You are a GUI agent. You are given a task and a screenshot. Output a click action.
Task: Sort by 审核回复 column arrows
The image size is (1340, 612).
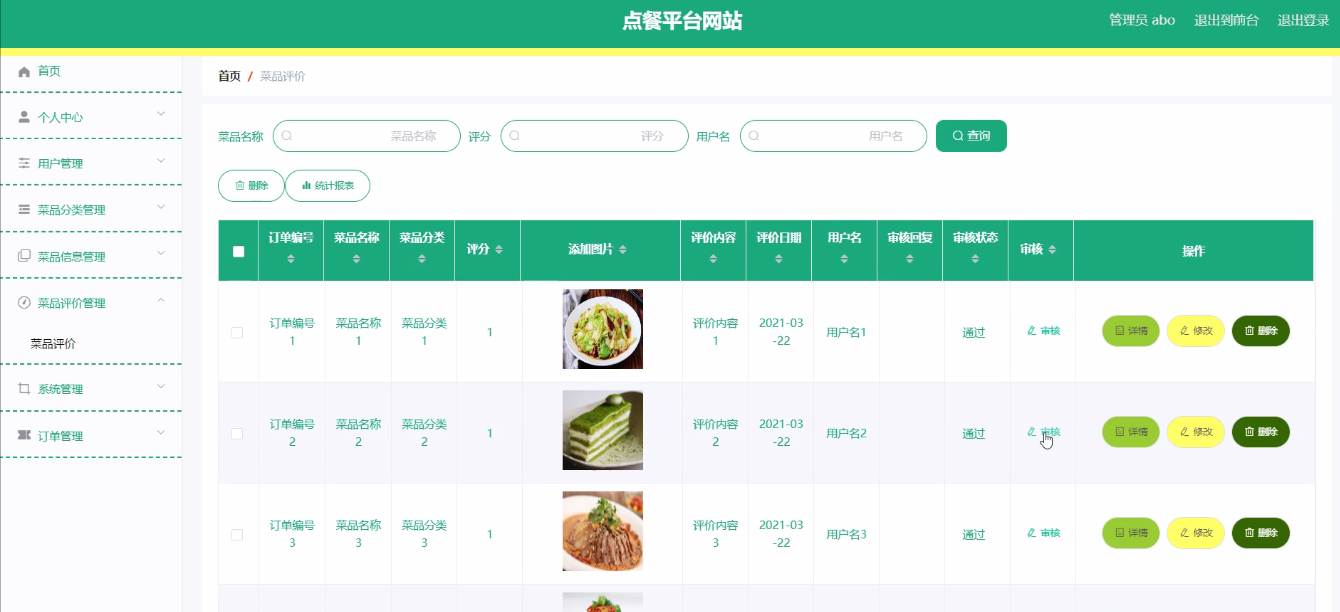coord(910,259)
